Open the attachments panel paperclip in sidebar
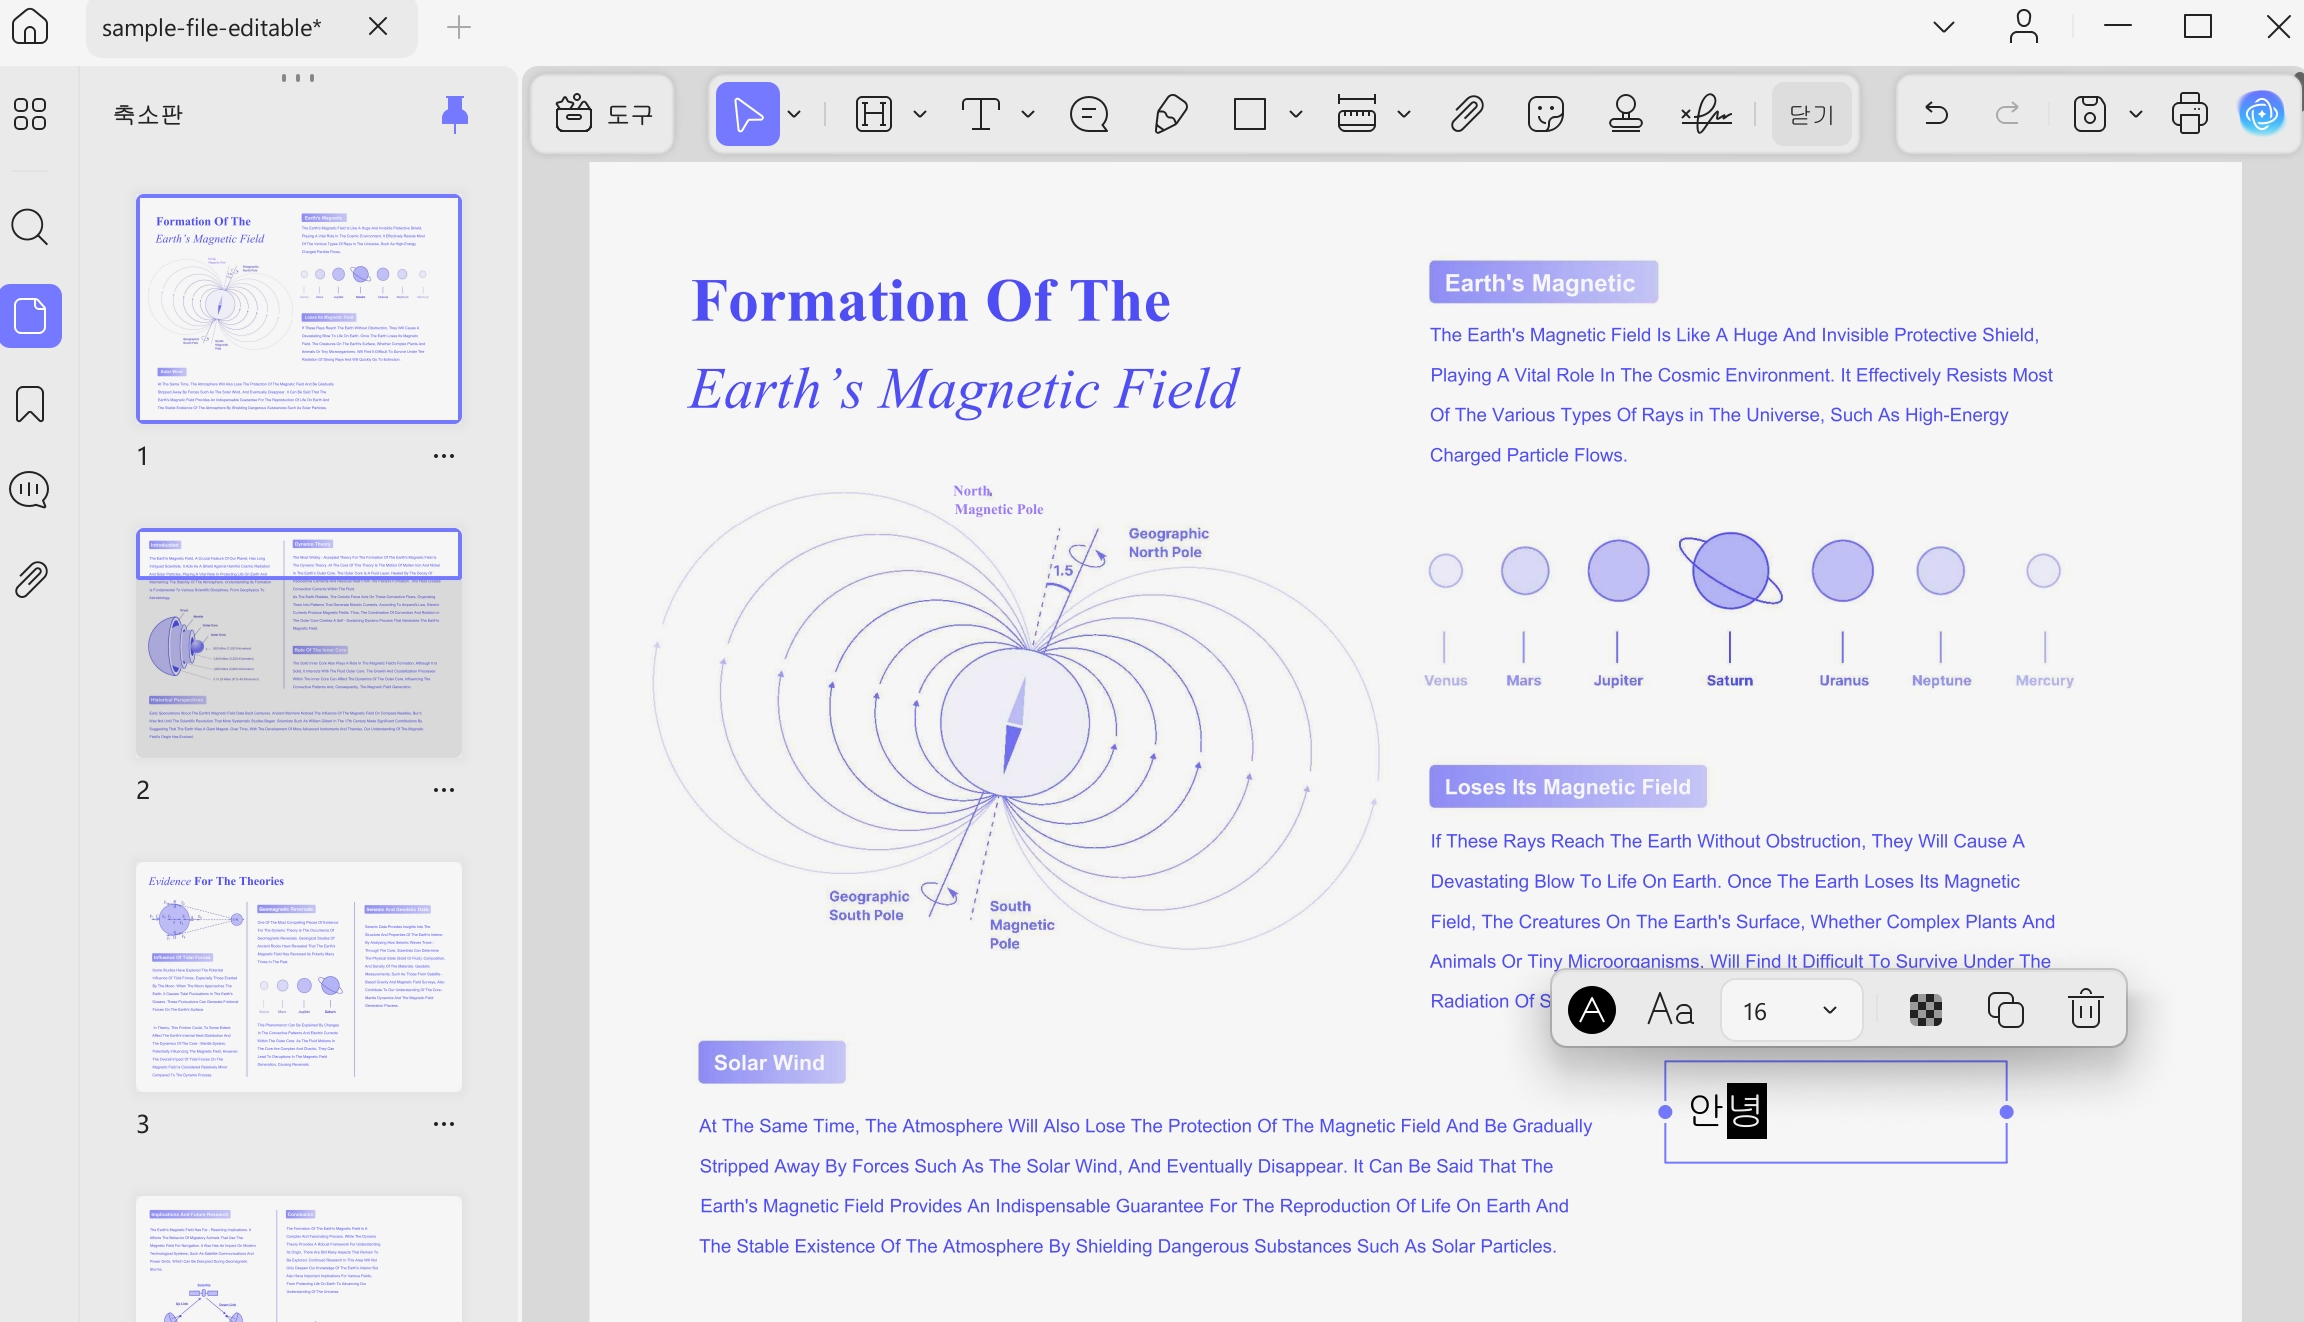Viewport: 2304px width, 1322px height. tap(30, 579)
